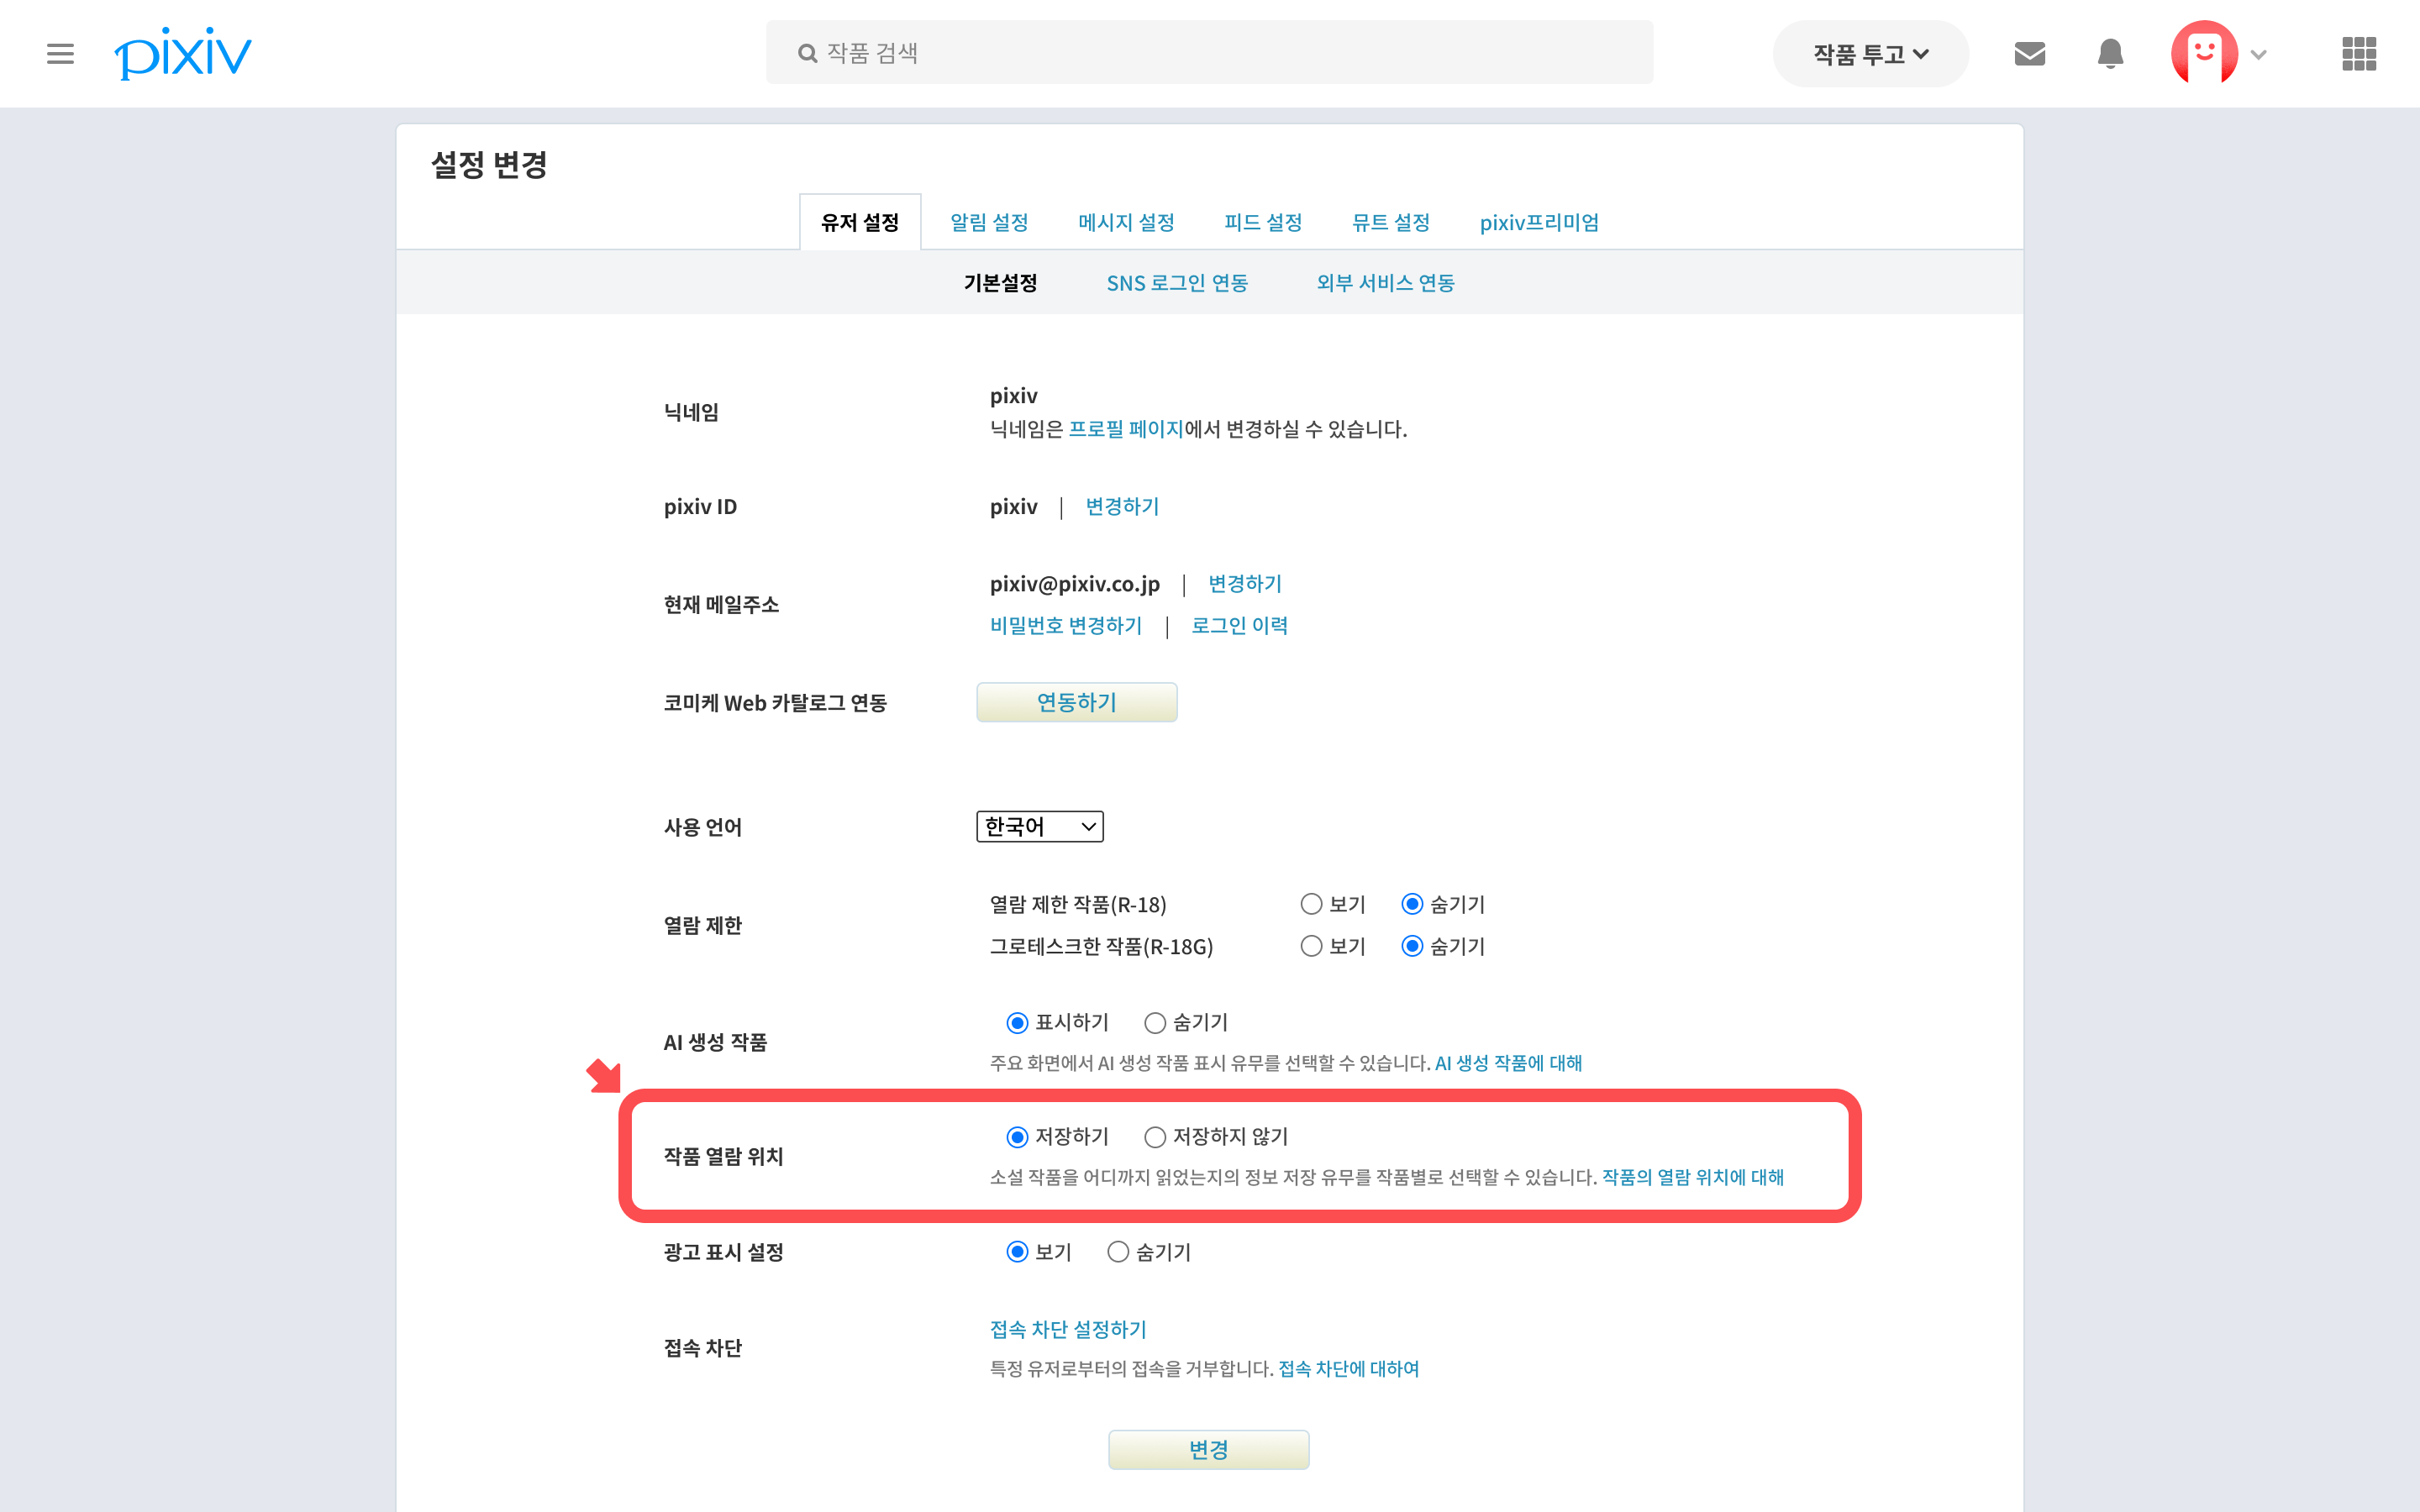Screen dimensions: 2420x1512
Task: Select 저장하지 않기 radio option
Action: coord(1155,1137)
